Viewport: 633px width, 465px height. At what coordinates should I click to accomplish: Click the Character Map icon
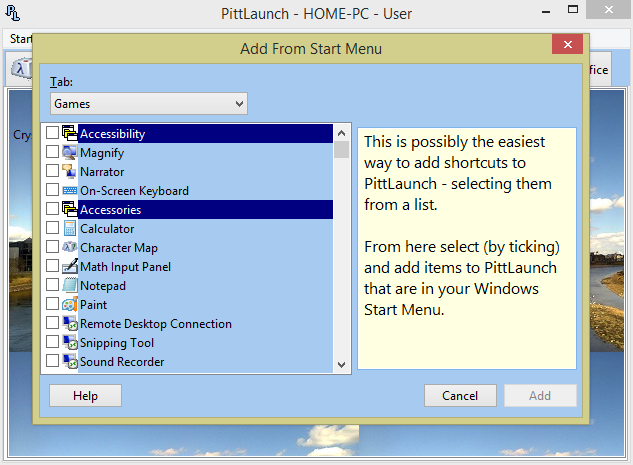coord(70,248)
